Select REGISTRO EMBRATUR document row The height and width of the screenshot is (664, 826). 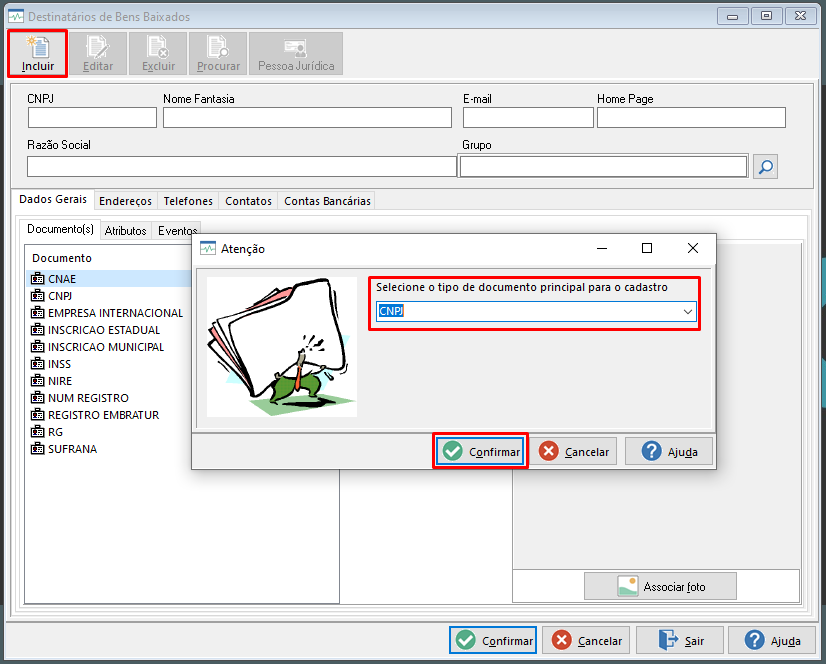click(109, 415)
